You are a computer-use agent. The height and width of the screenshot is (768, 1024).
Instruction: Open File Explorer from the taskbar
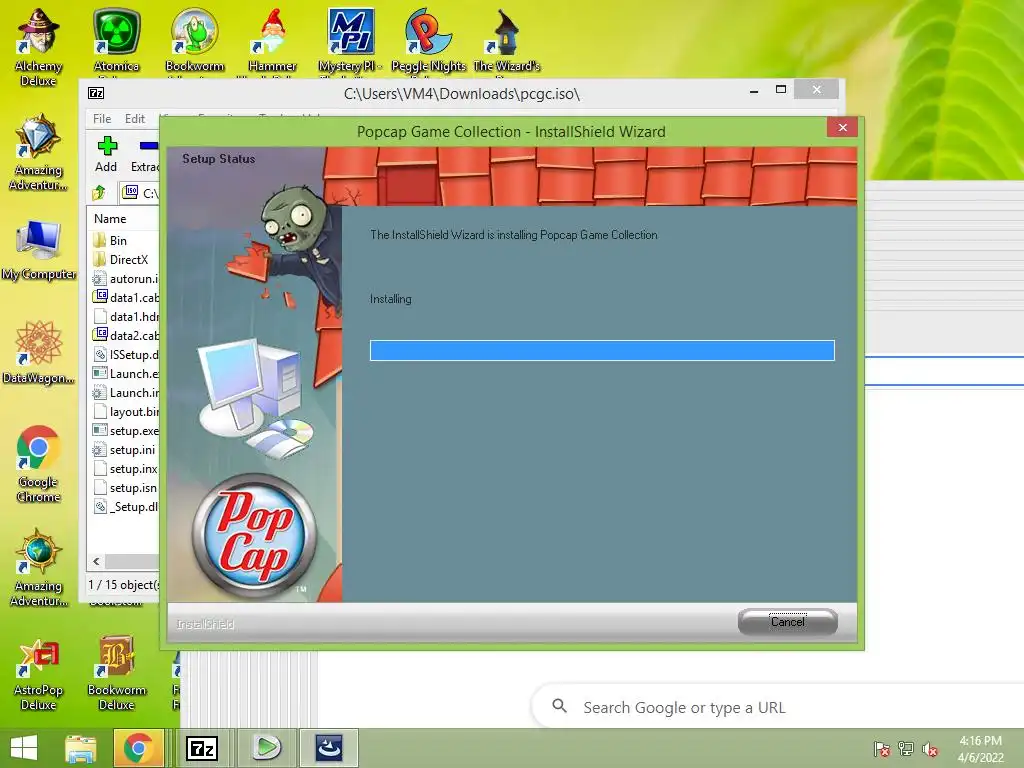(80, 748)
